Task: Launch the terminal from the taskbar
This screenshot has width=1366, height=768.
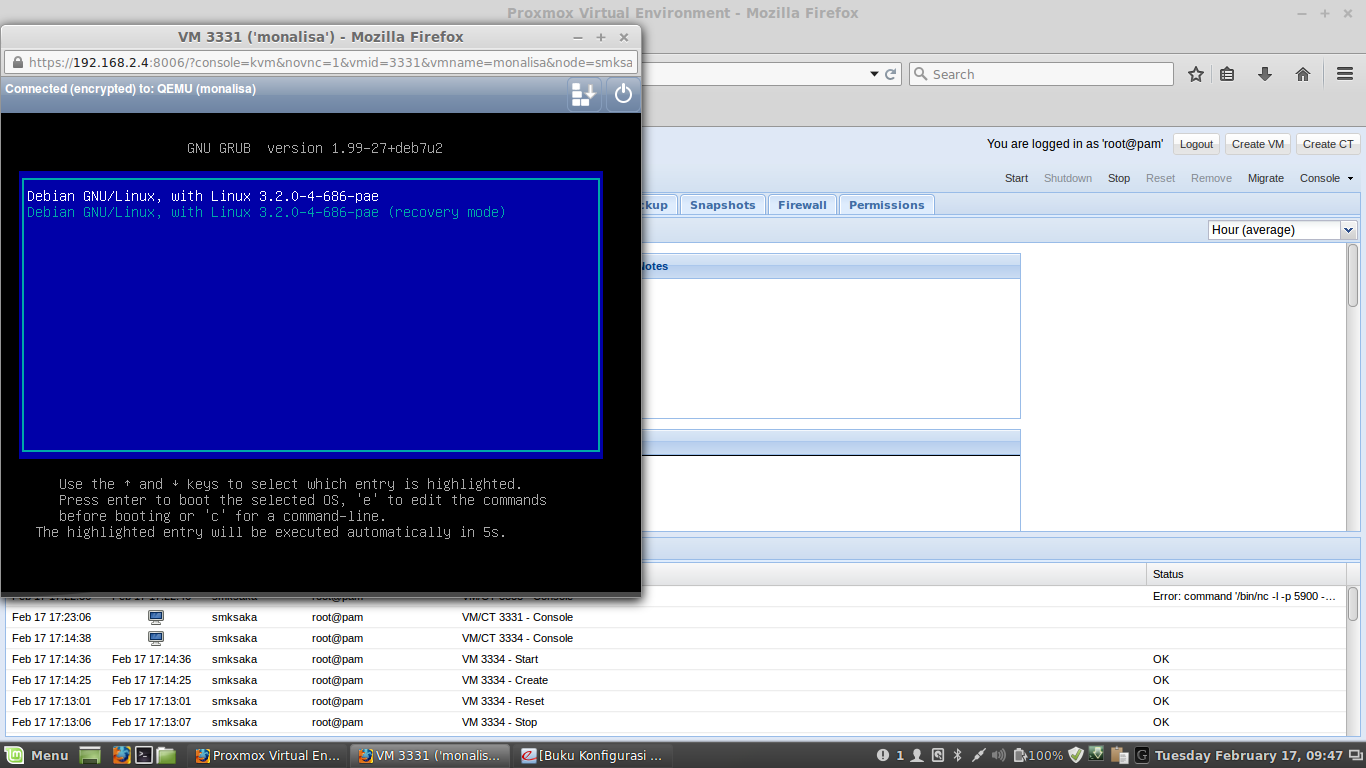Action: point(144,755)
